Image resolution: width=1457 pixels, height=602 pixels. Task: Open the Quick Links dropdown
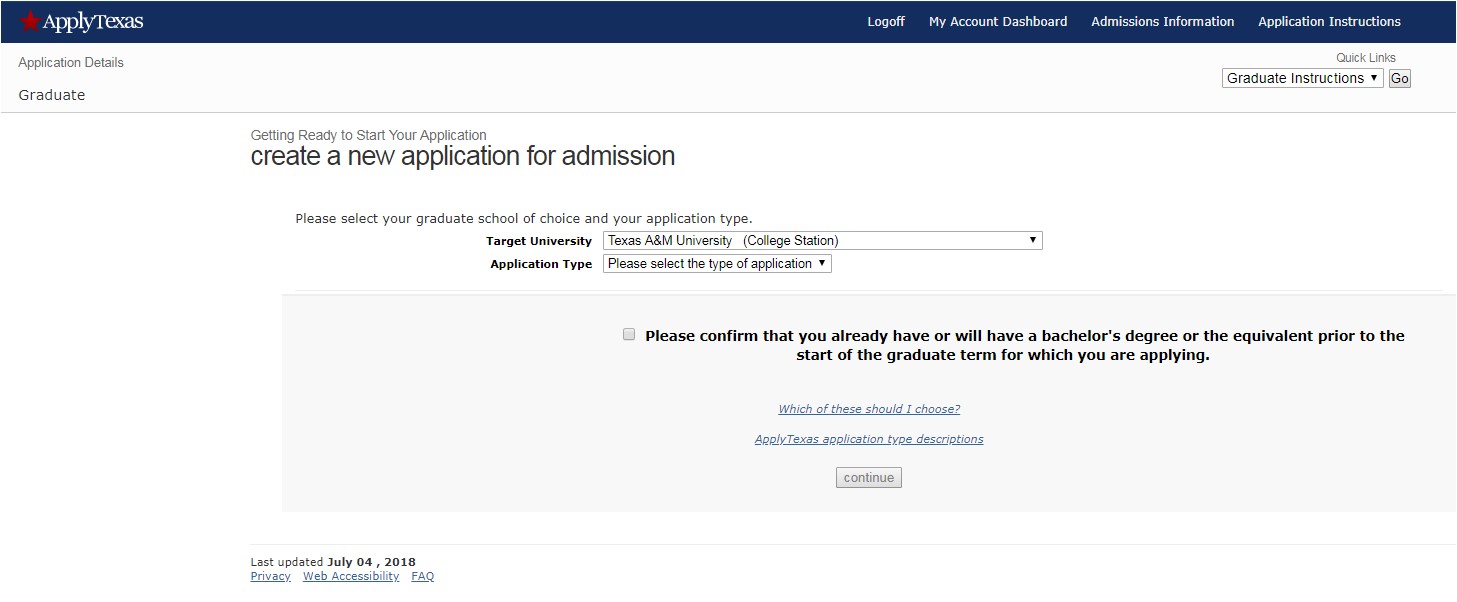[1302, 77]
